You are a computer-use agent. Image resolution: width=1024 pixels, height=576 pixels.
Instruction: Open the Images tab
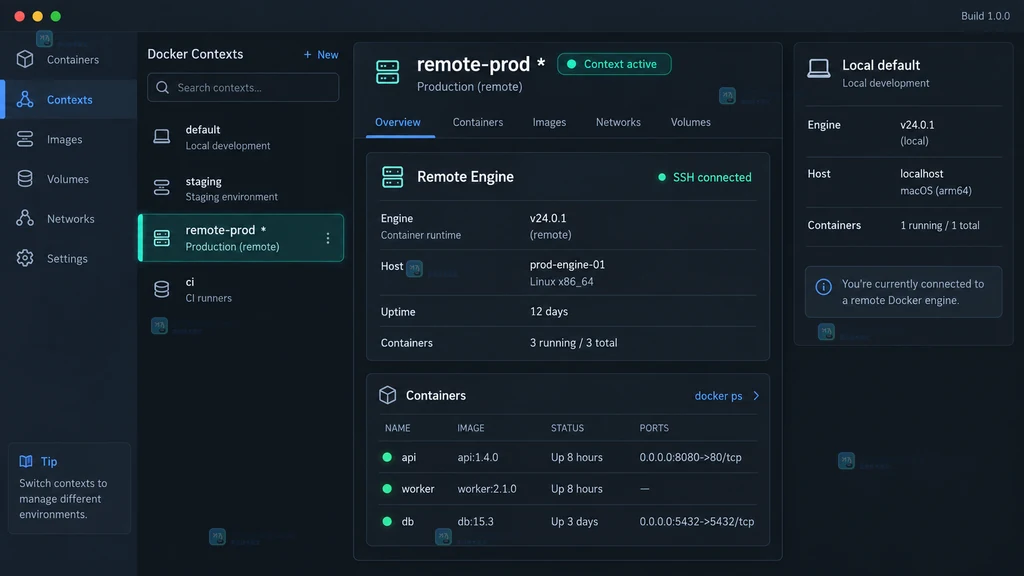[549, 122]
